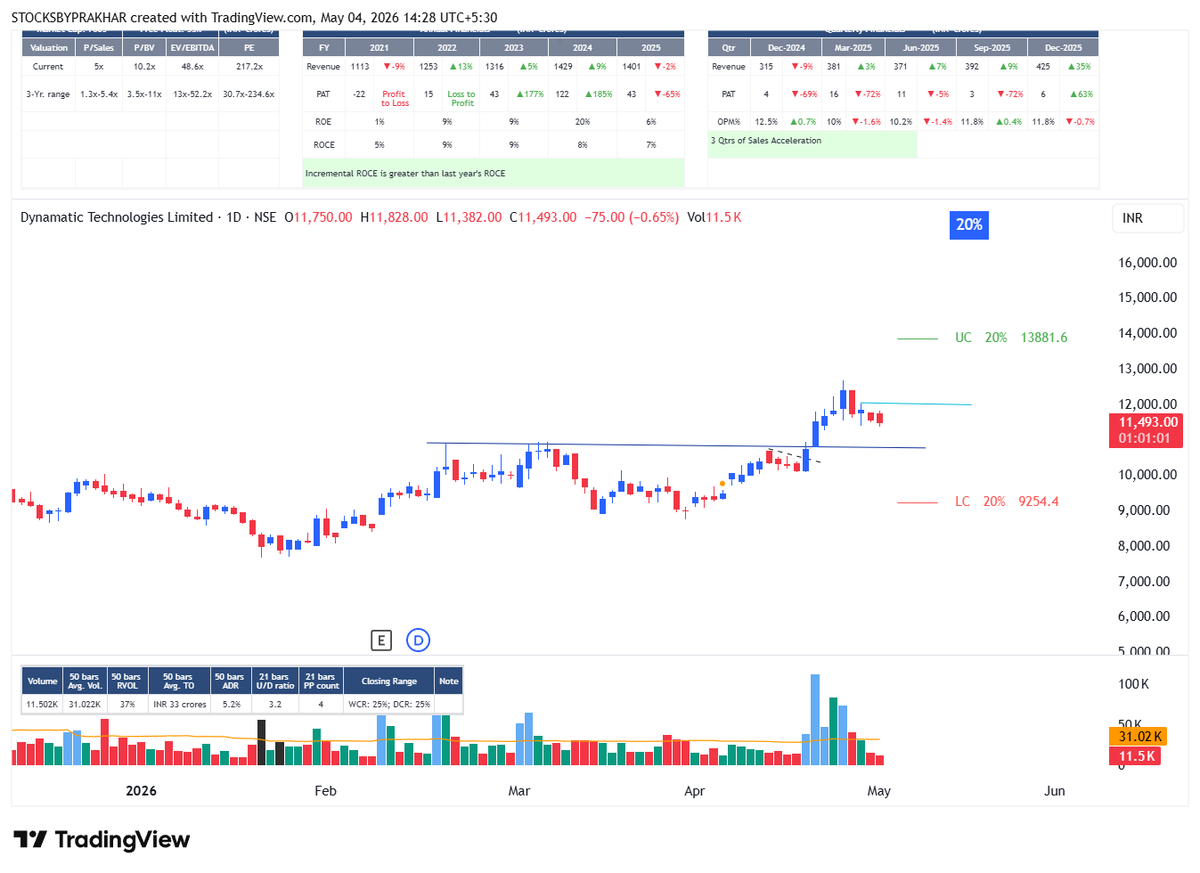Open the earnings 'E' marker on the chart
This screenshot has width=1200, height=873.
[380, 639]
